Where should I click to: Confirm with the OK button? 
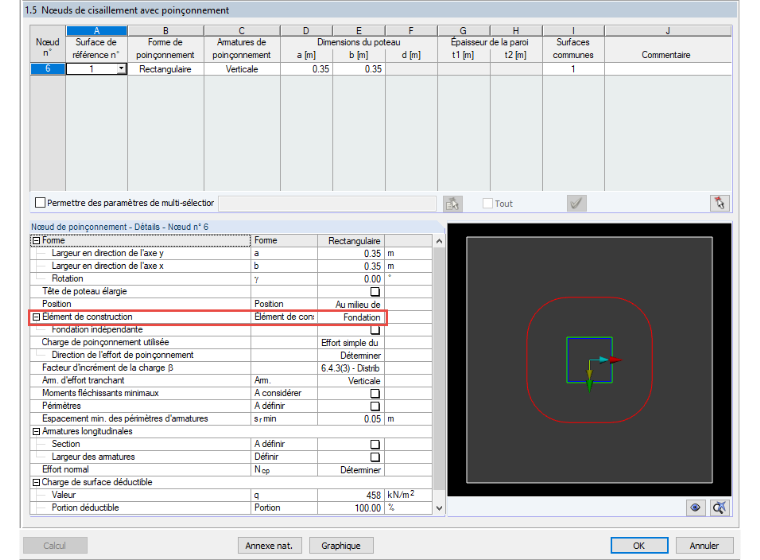[639, 545]
